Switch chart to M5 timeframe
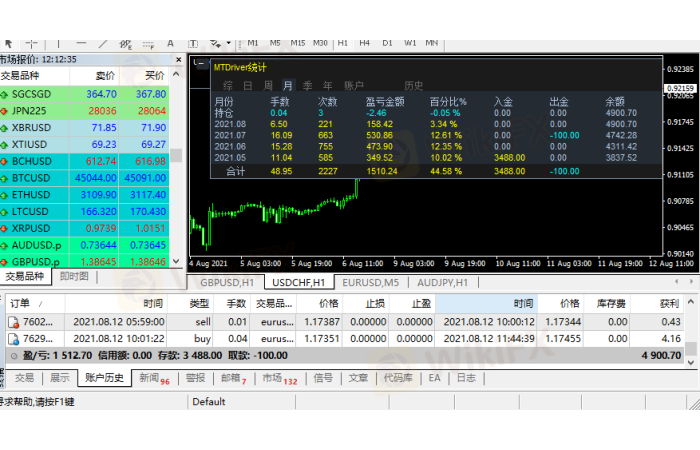Screen dimensions: 700x450 pos(275,43)
